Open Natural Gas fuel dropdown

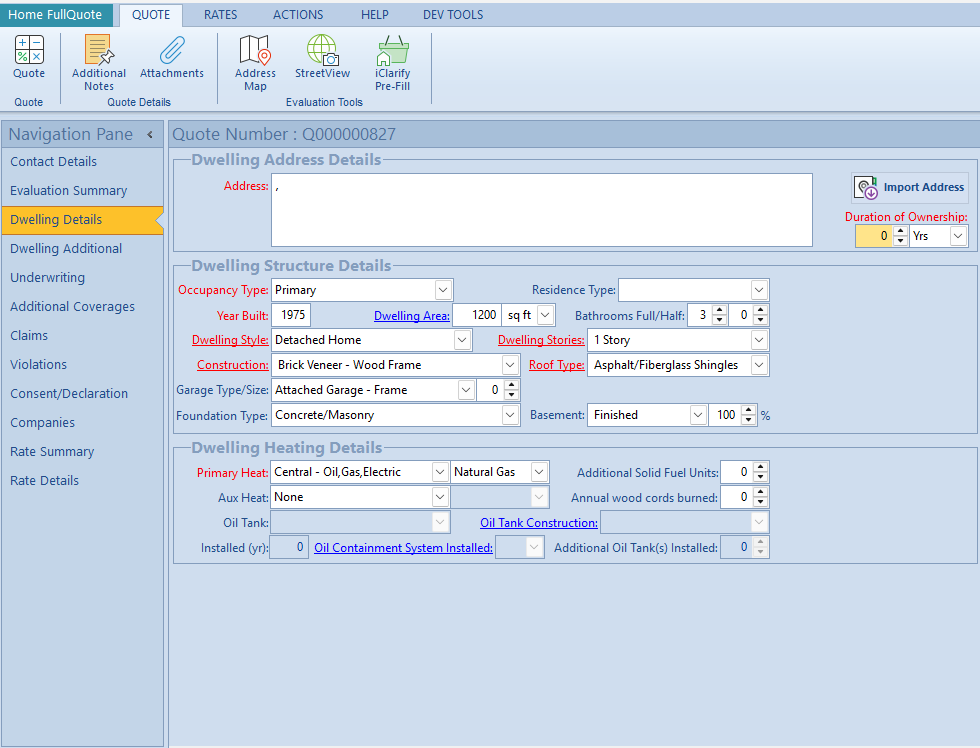click(539, 472)
